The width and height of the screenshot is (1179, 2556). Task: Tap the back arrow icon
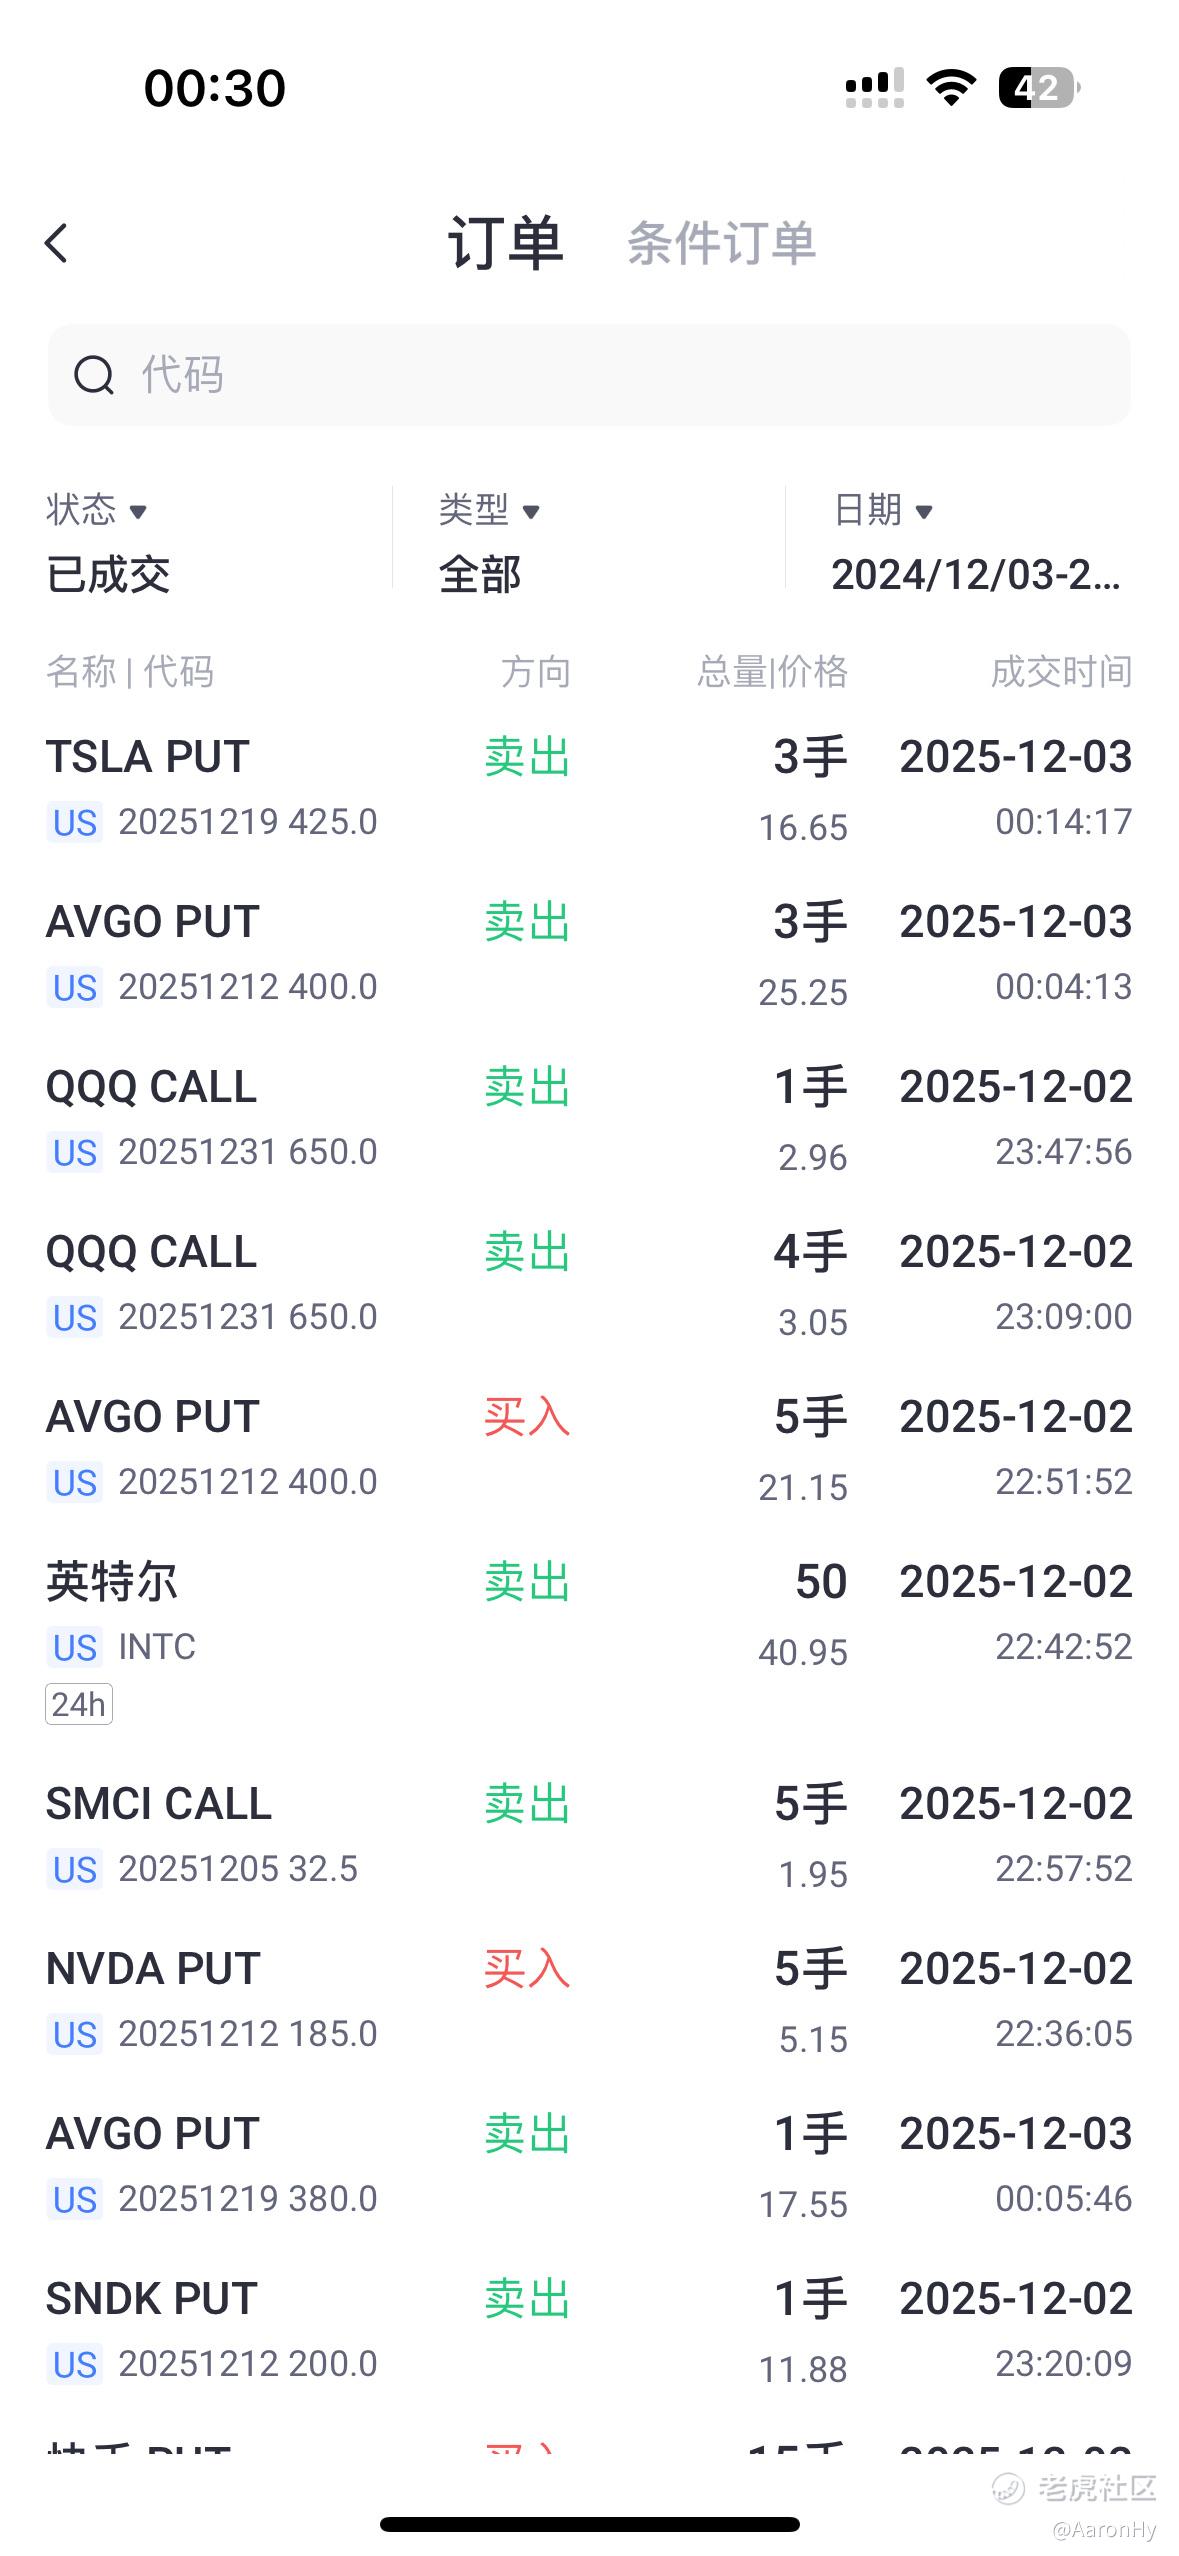coord(57,243)
